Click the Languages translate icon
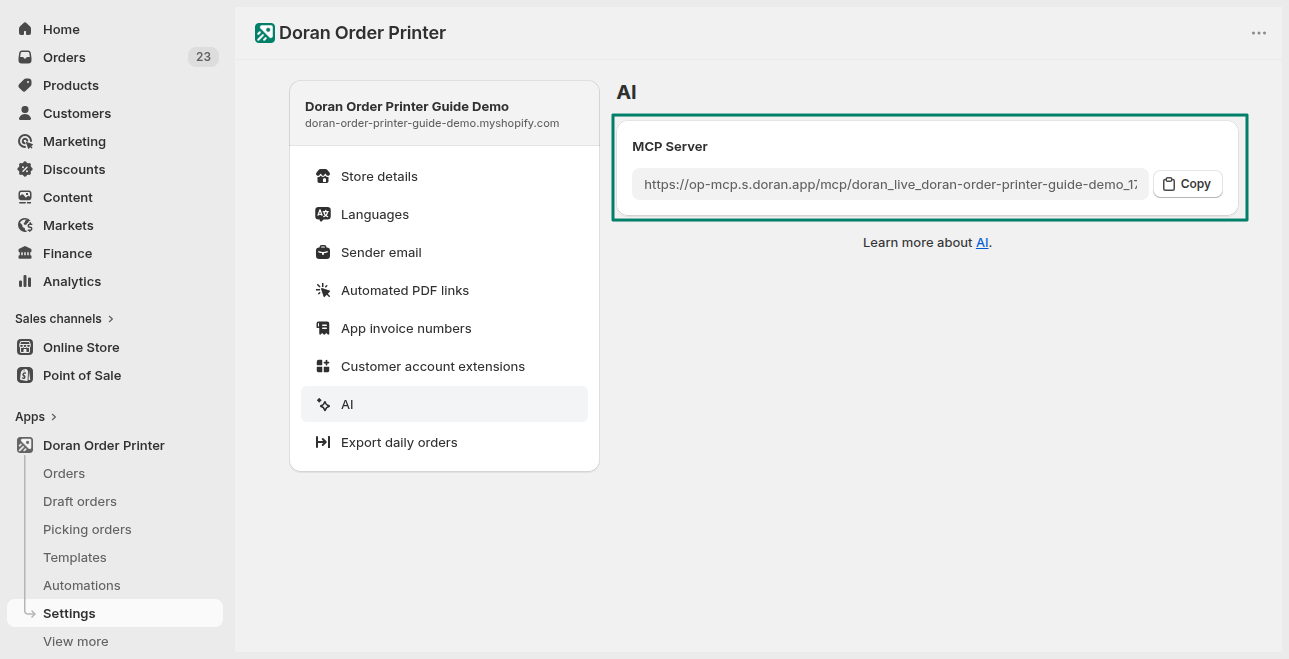The image size is (1289, 659). click(323, 214)
